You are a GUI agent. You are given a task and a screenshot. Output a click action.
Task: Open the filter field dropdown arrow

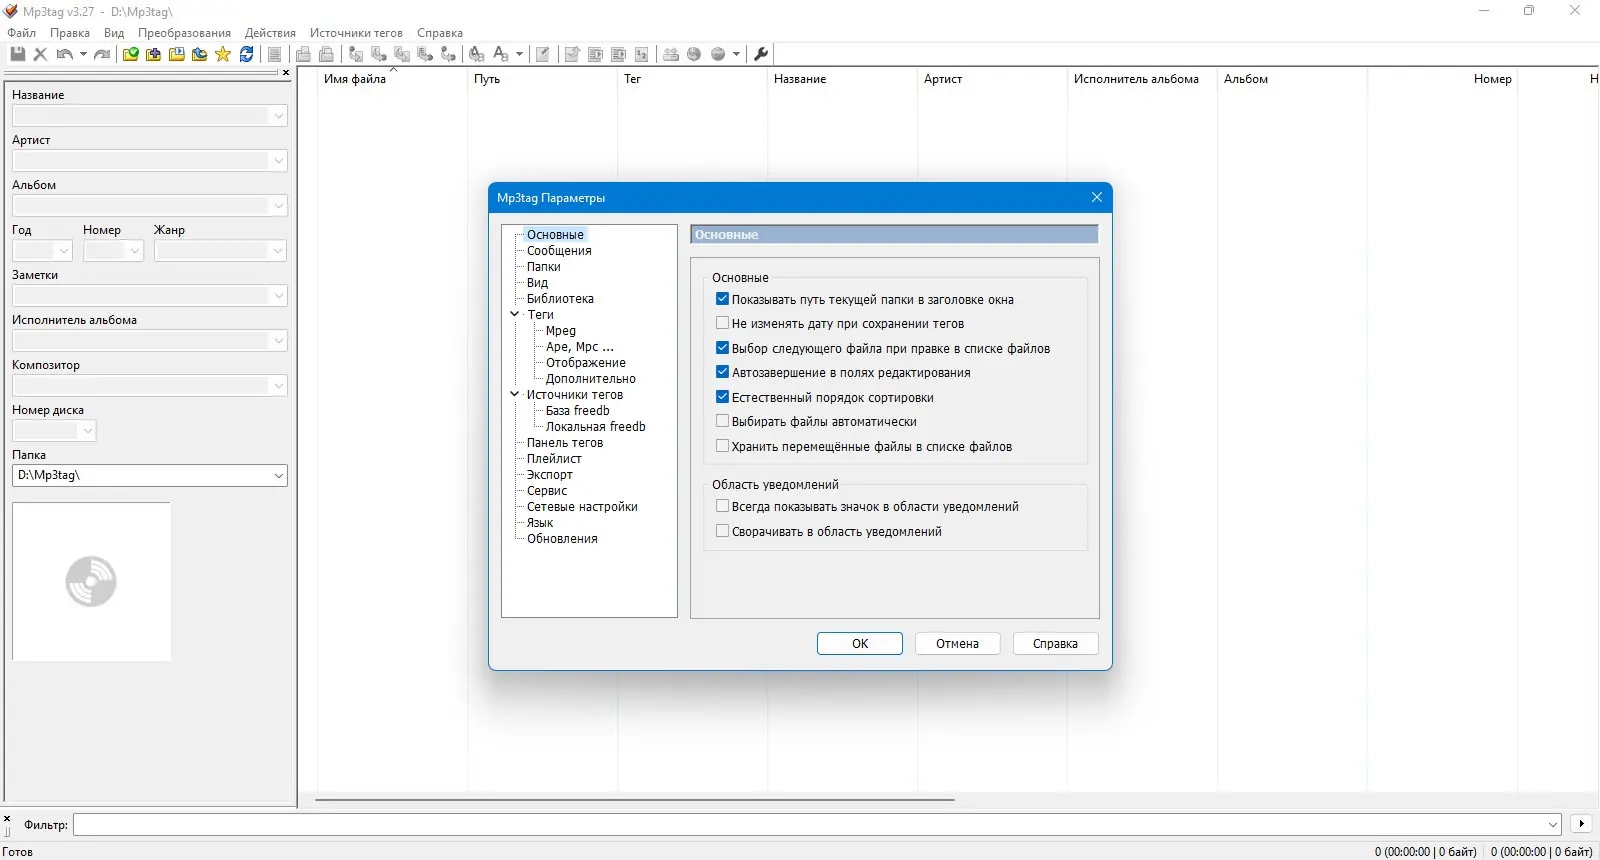(1553, 825)
